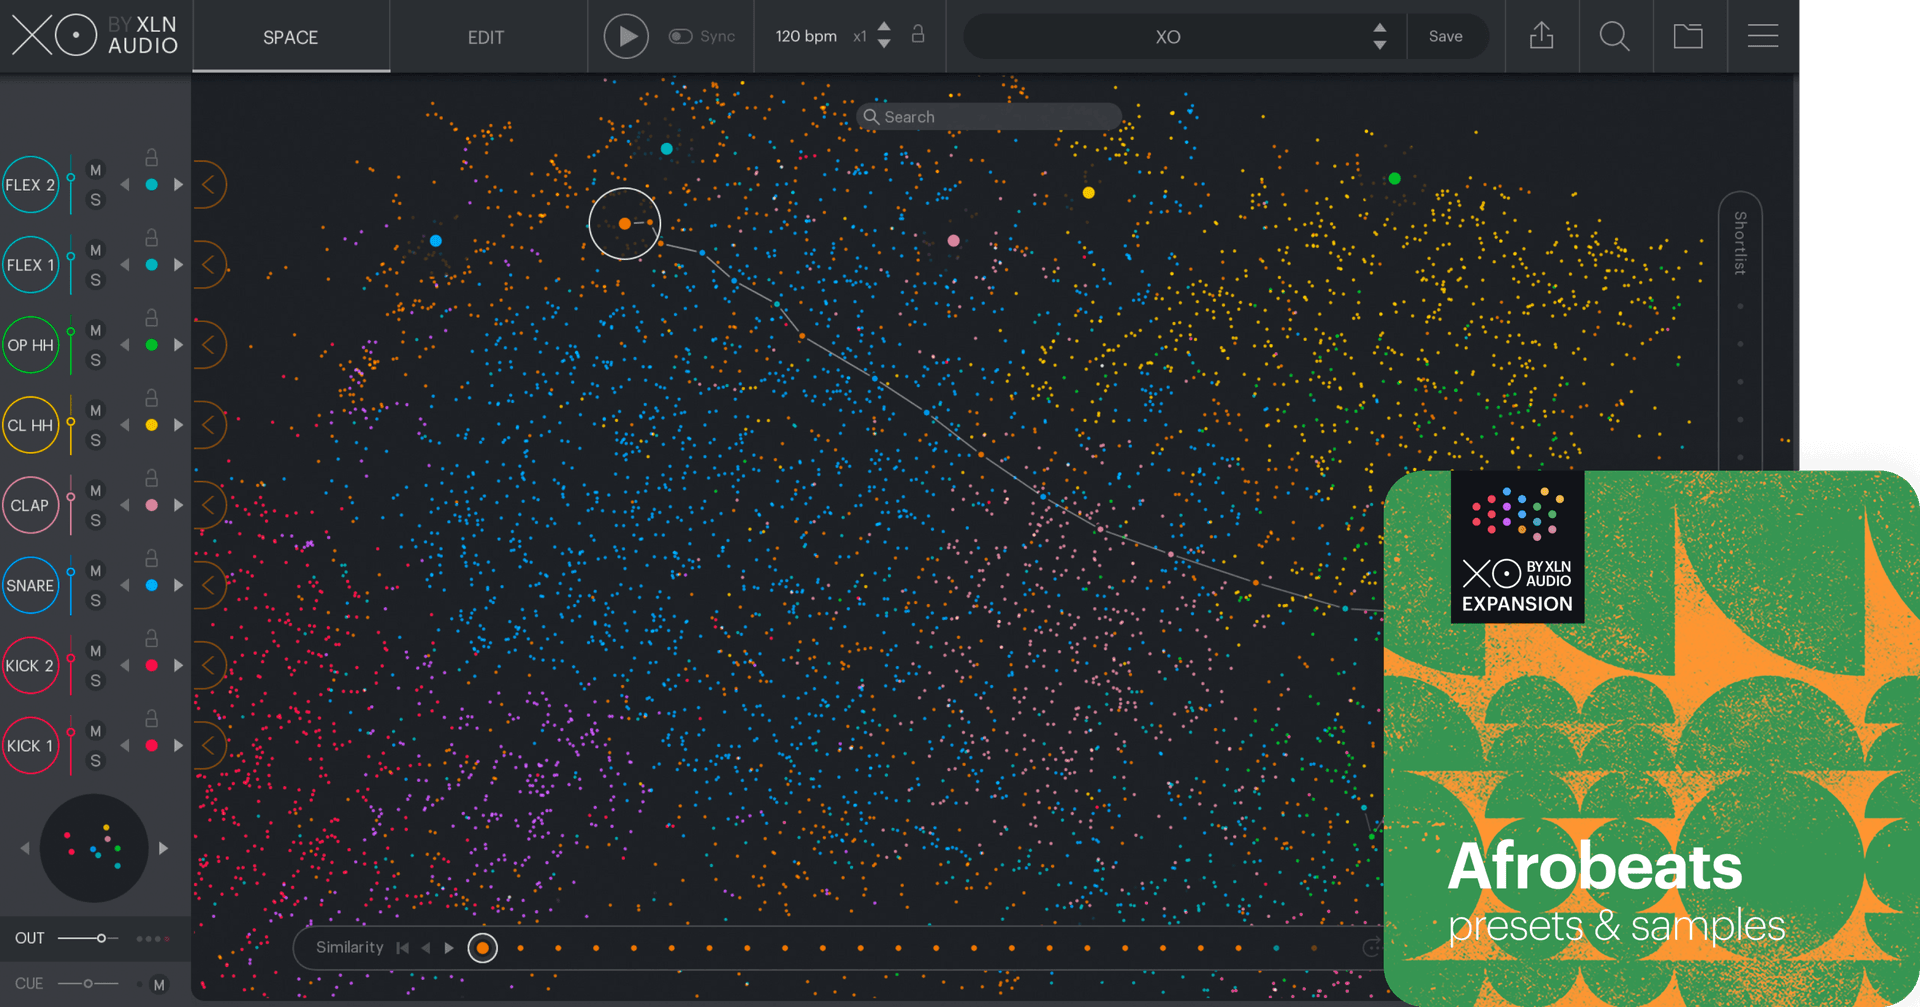Adjust the CUE volume slider

tap(88, 984)
